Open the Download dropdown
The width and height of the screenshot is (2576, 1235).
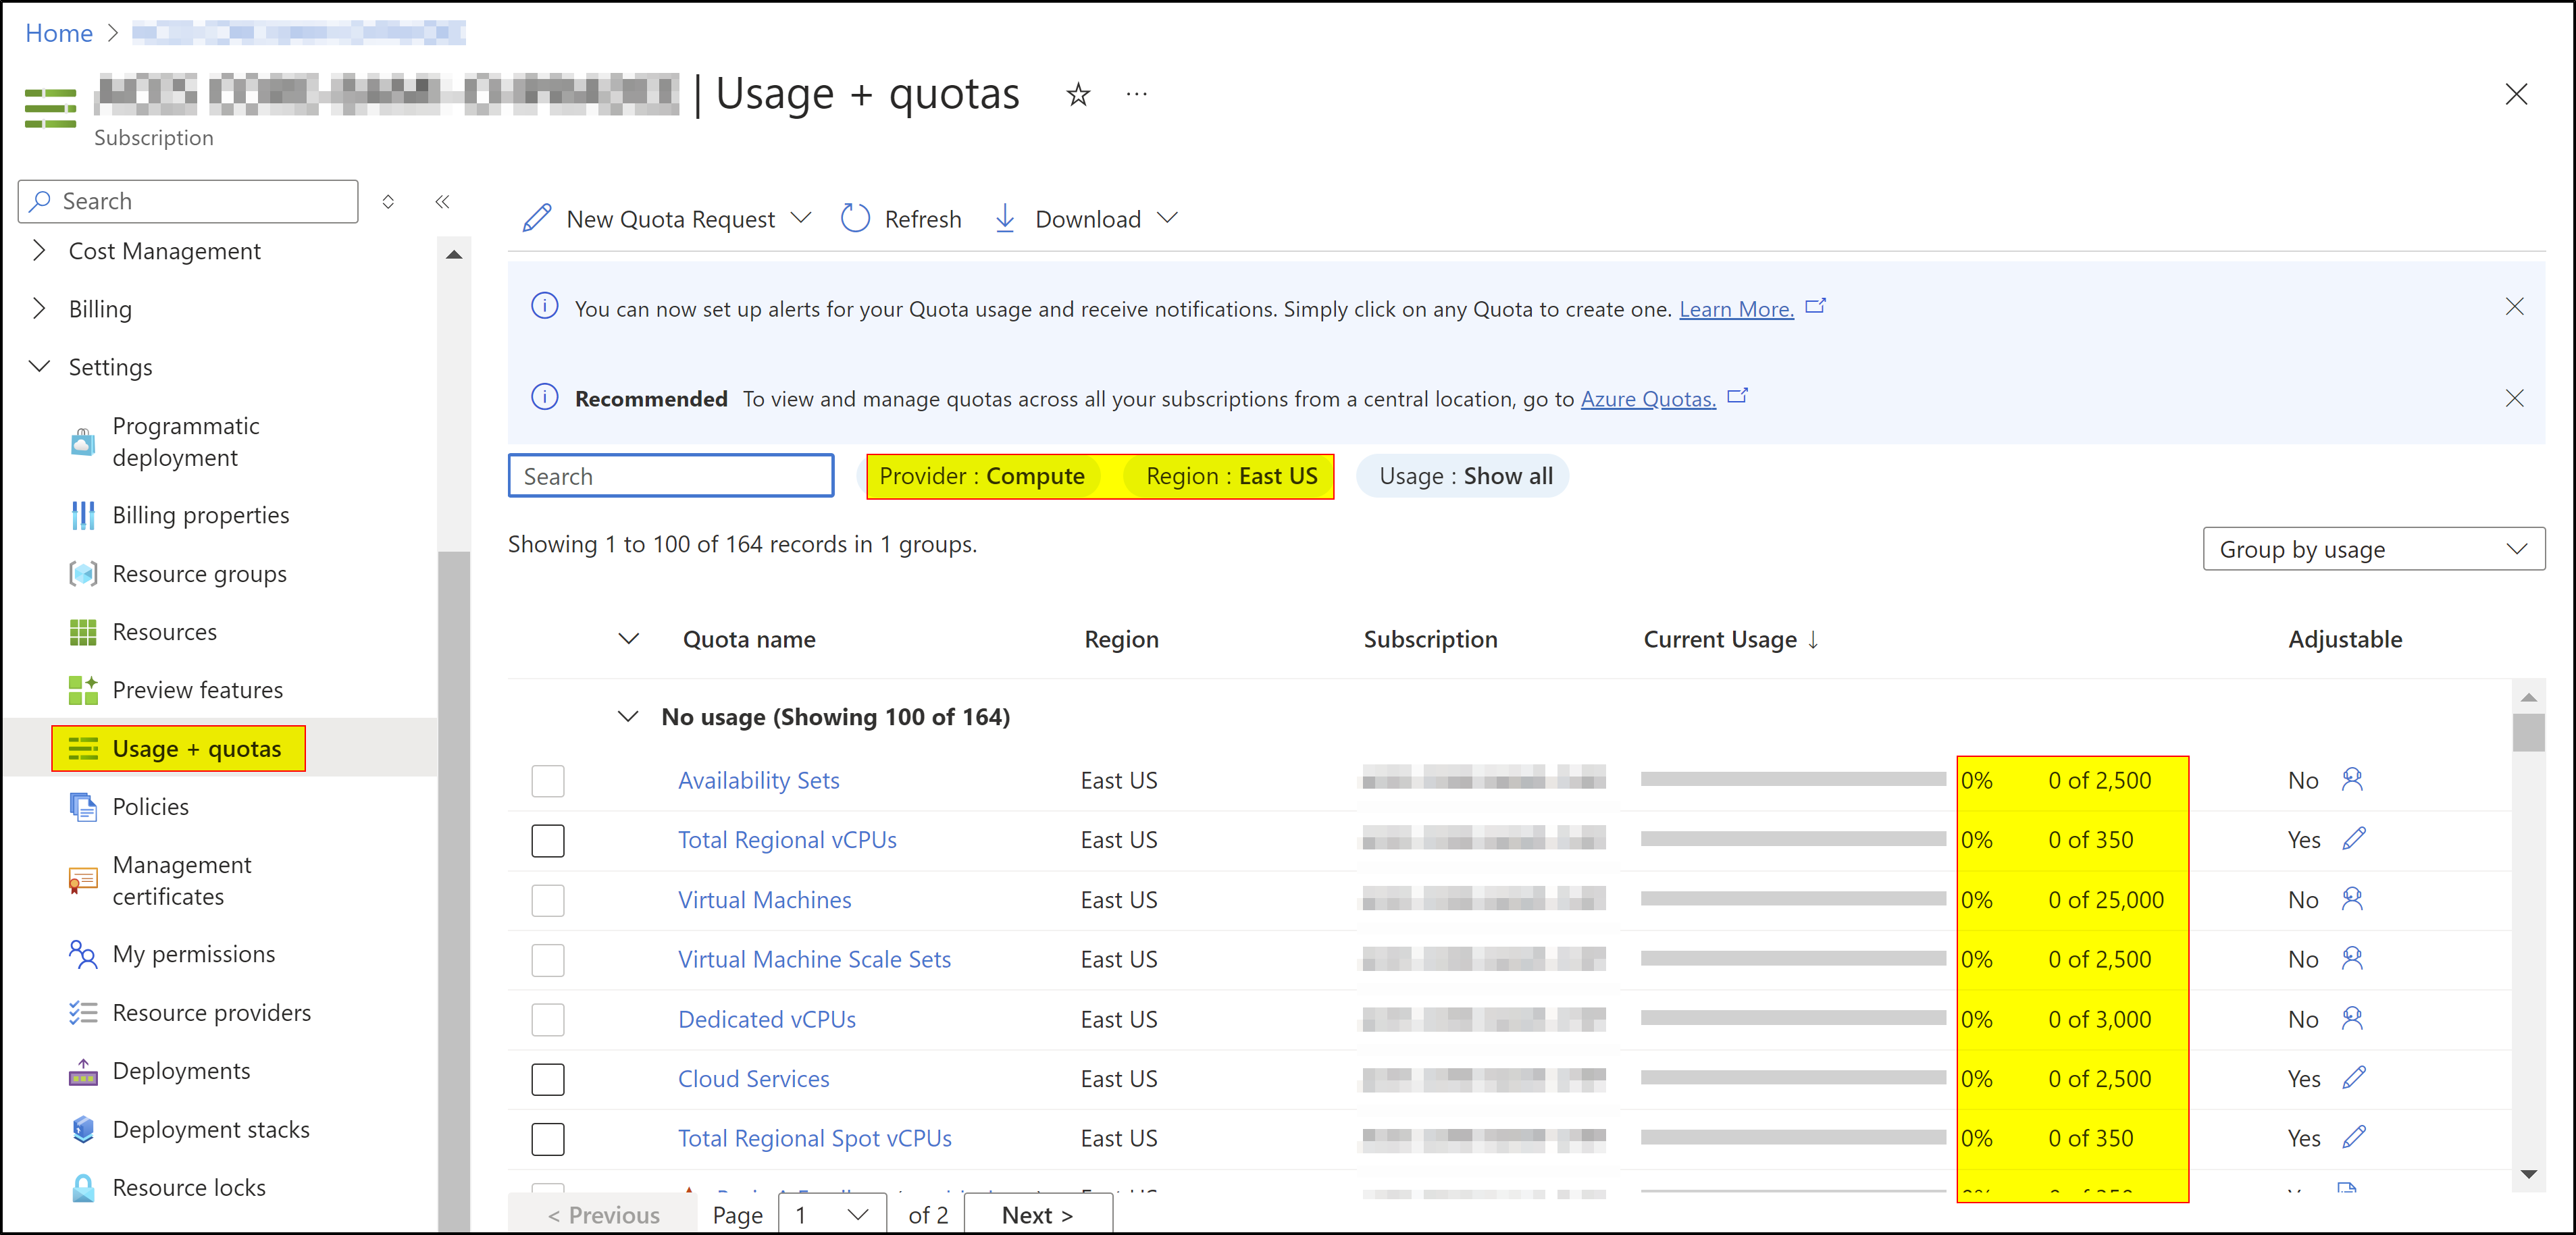point(1087,219)
